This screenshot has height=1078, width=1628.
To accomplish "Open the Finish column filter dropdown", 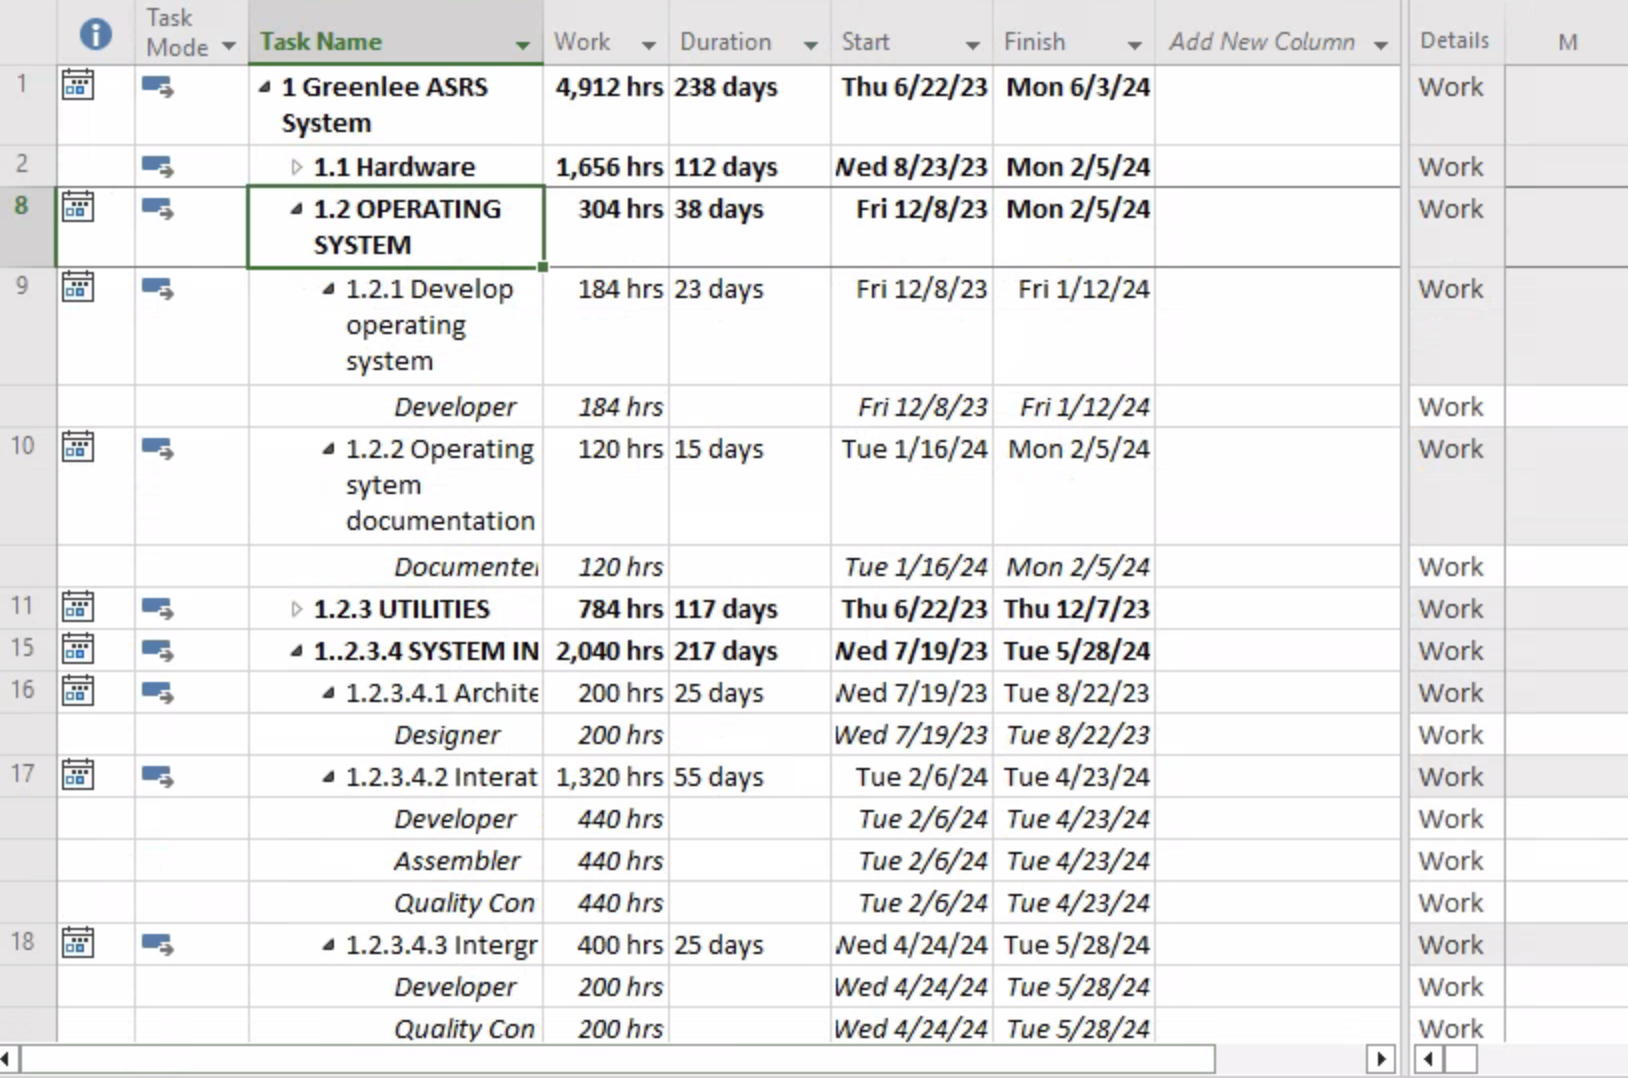I will [x=1134, y=45].
